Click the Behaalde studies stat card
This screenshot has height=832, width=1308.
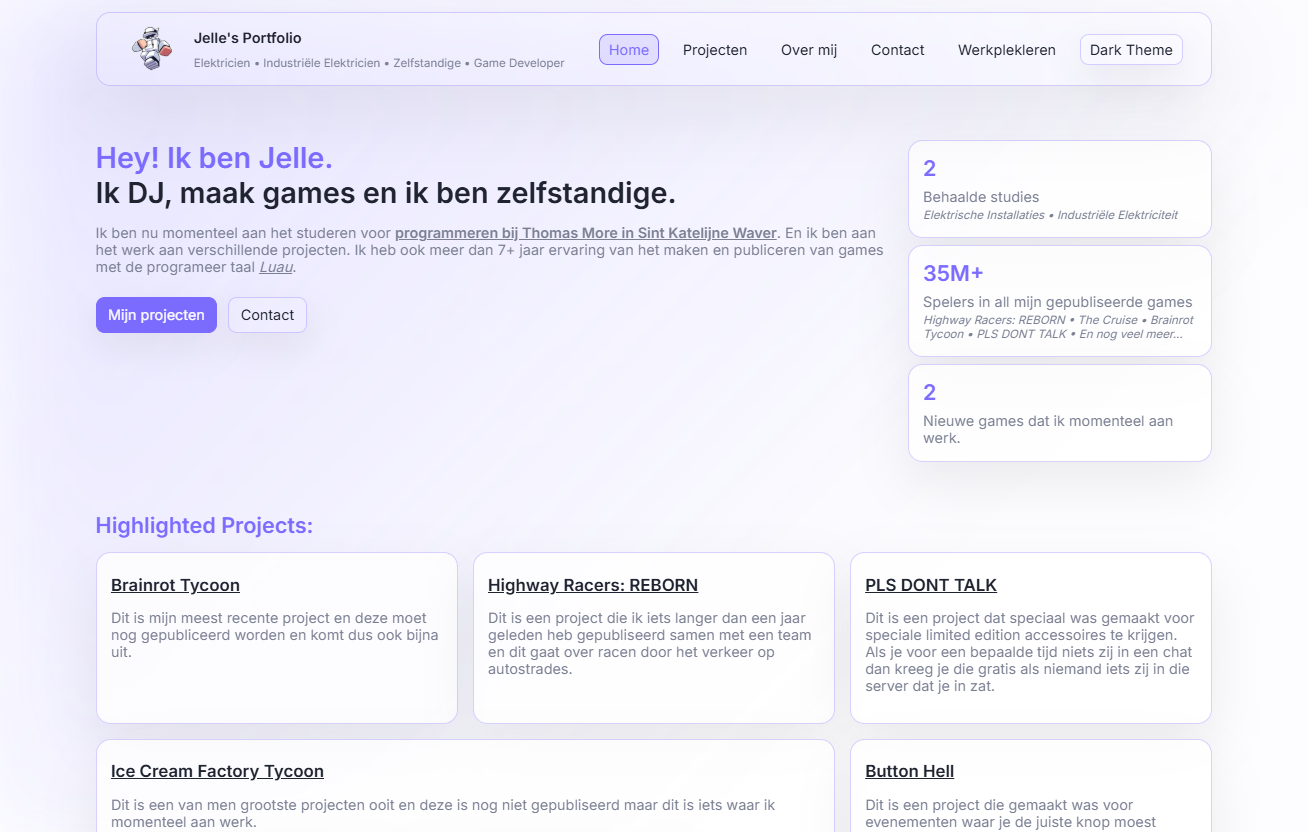pos(1059,188)
